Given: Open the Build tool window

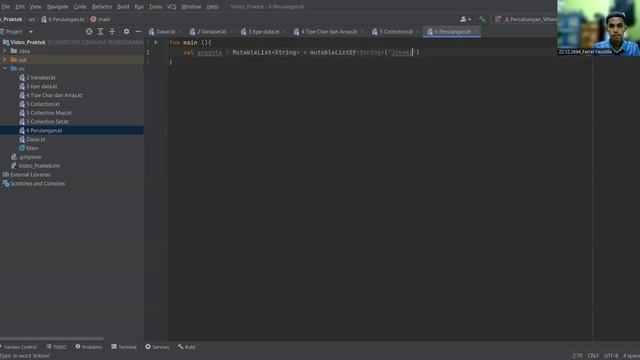Looking at the screenshot, I should 187,347.
